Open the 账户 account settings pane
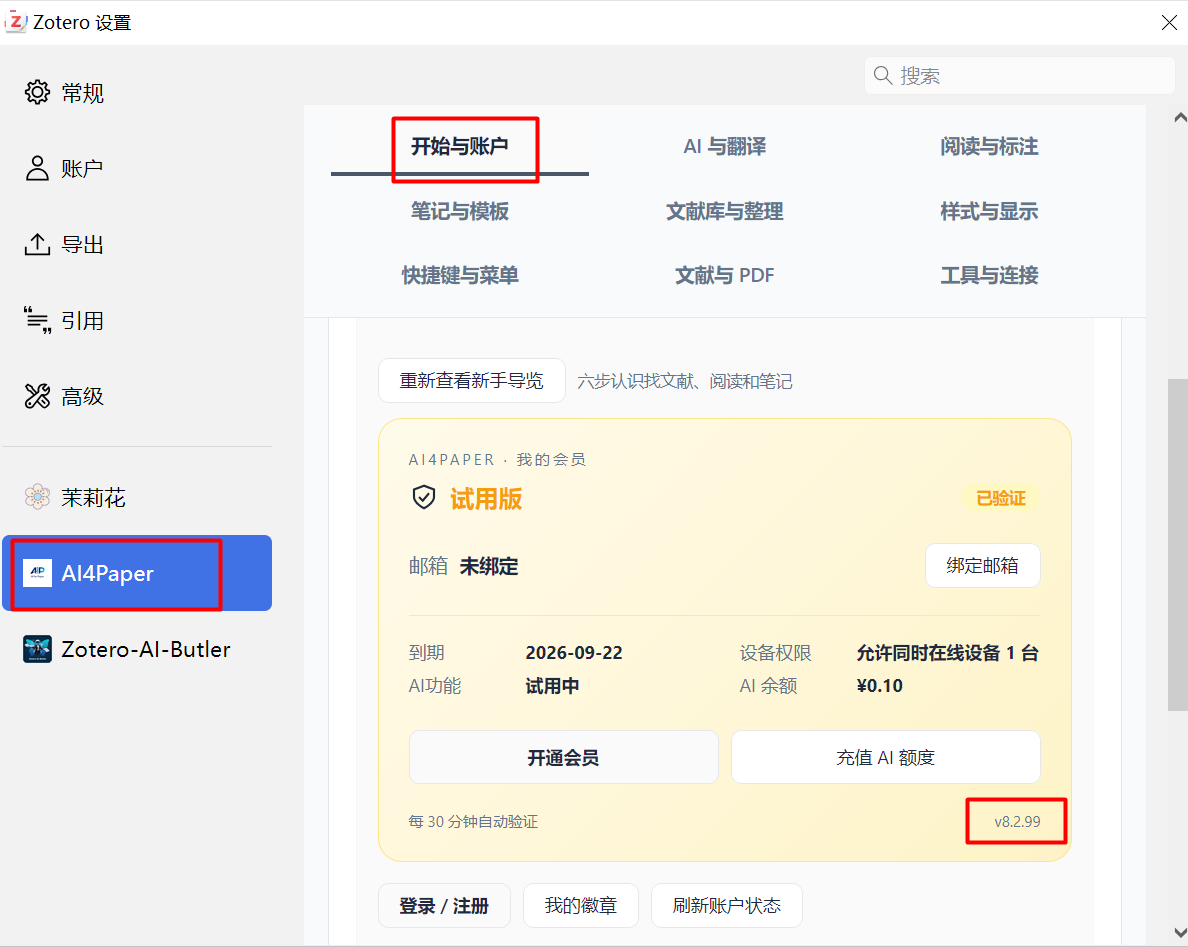Viewport: 1188px width, 947px height. 136,169
